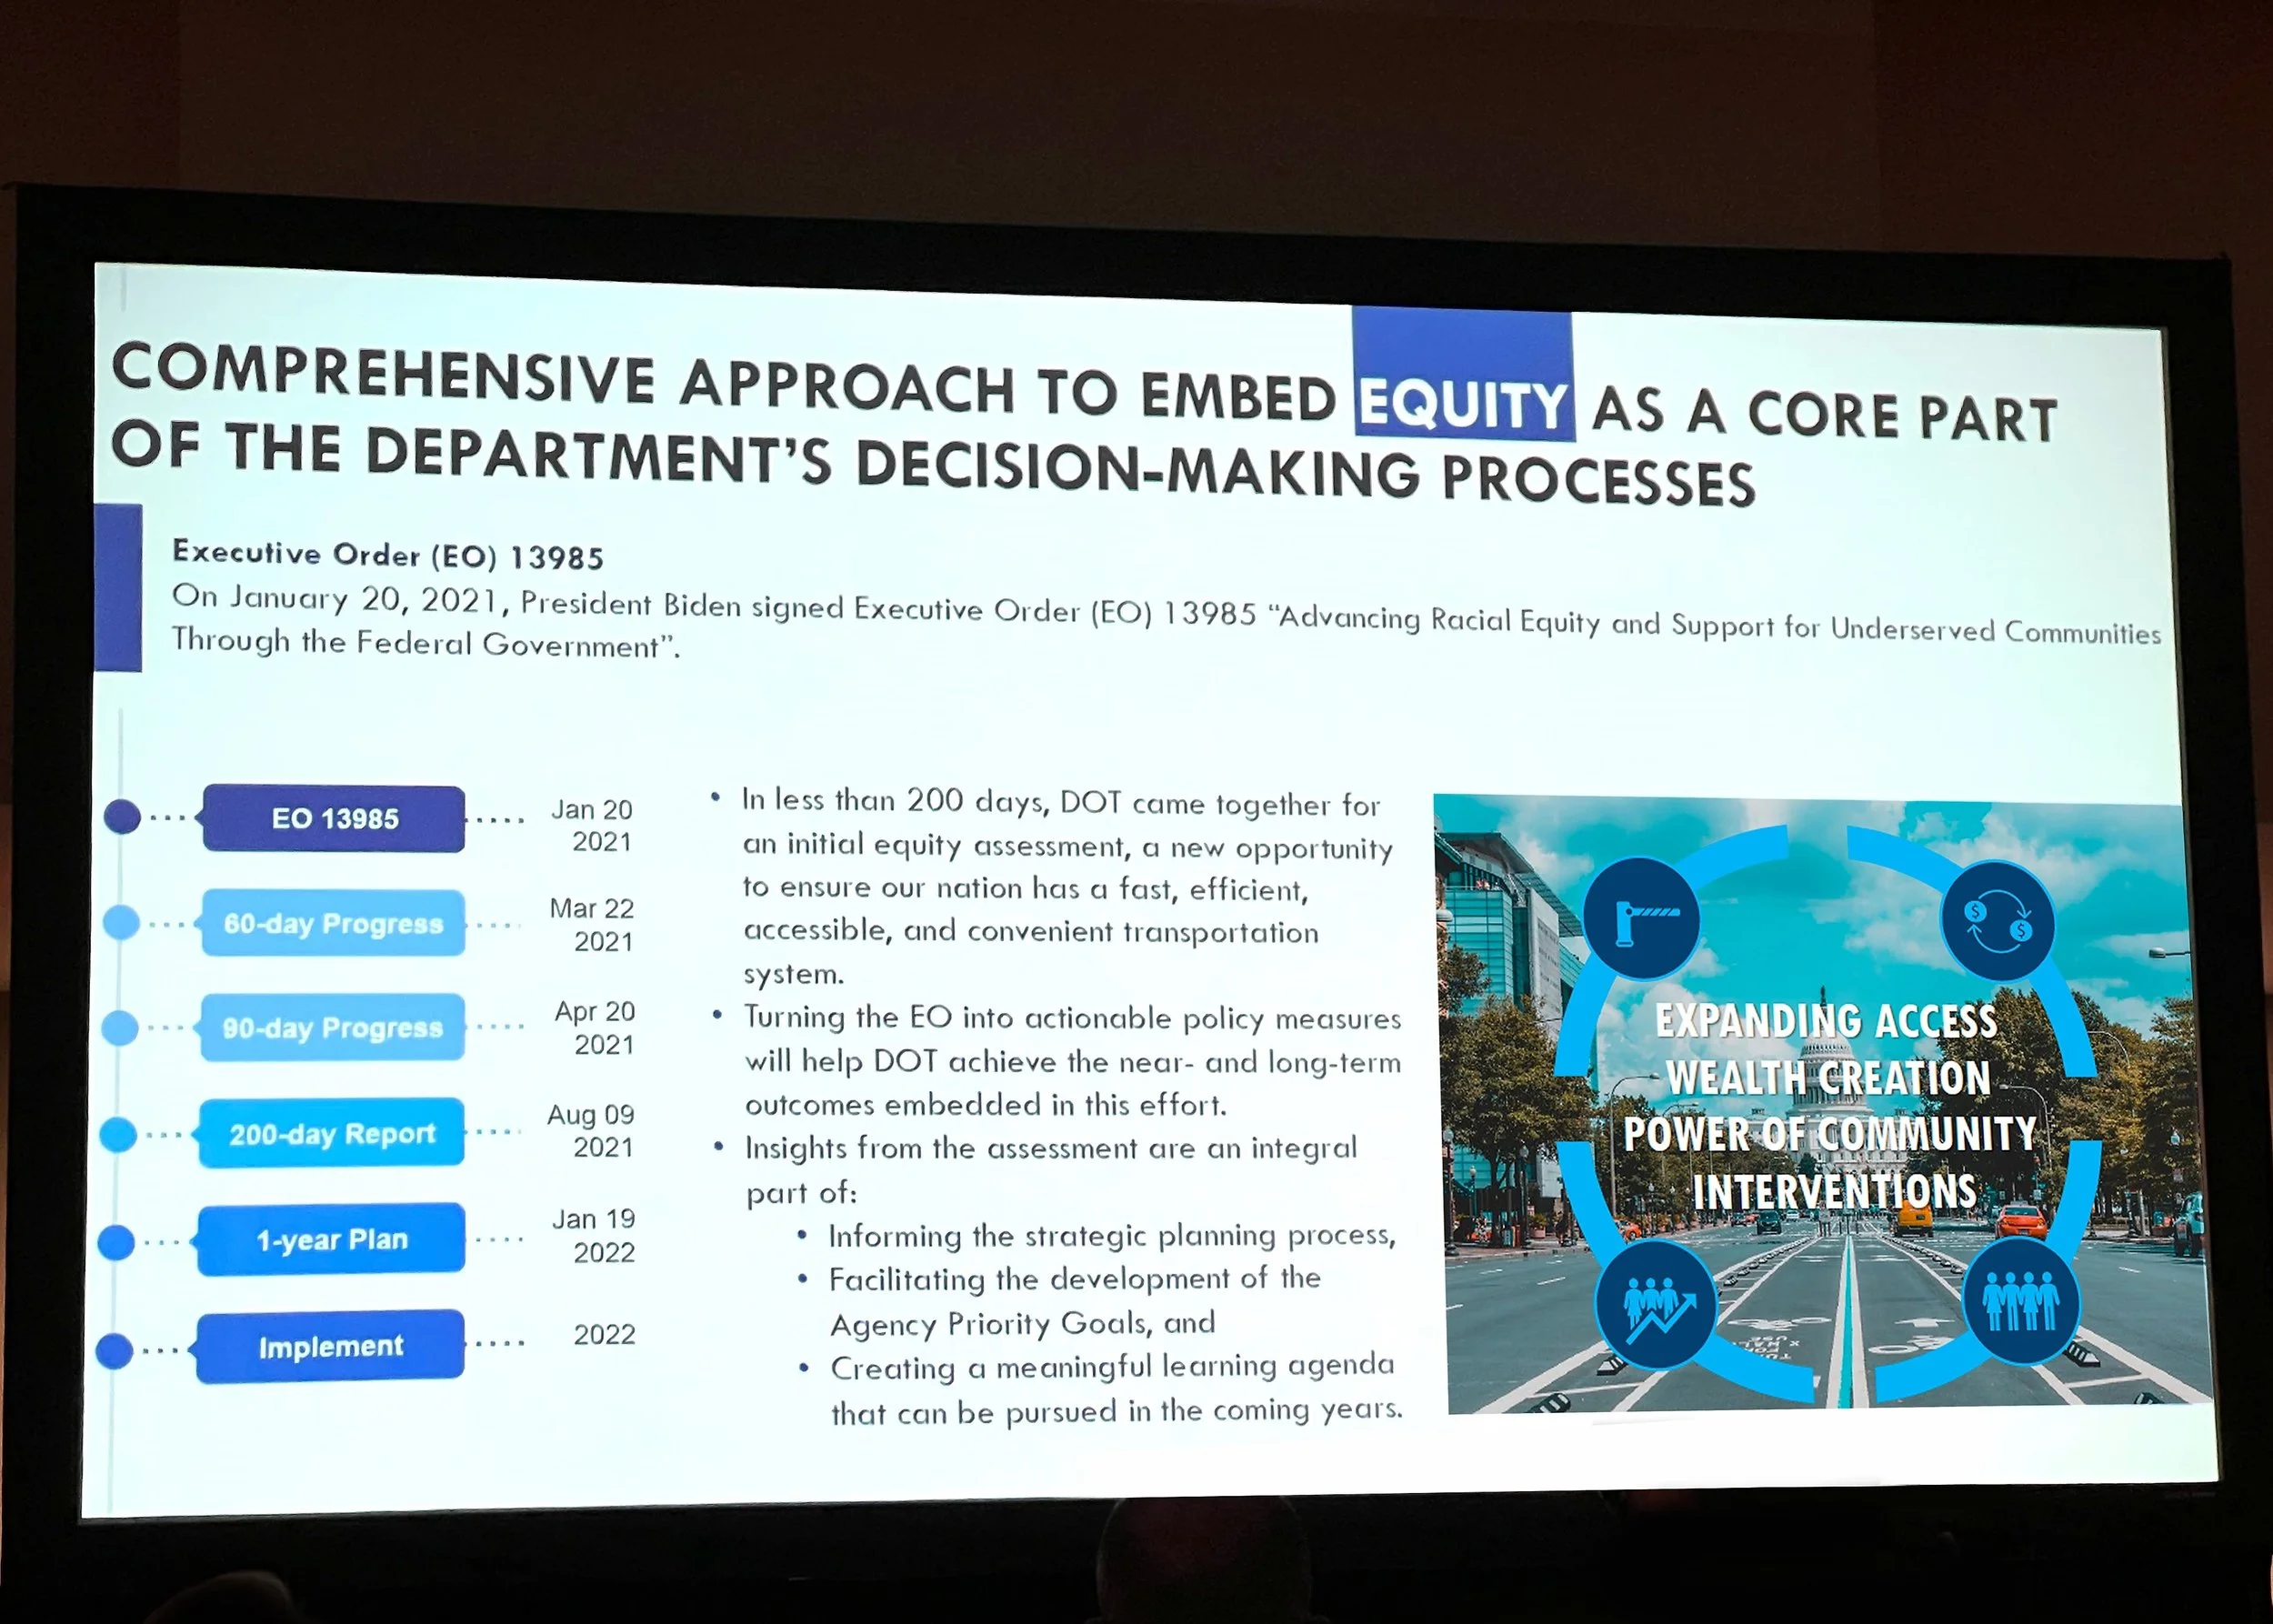The image size is (2273, 1624).
Task: Click the dollar exchange cycle icon
Action: pos(1997,921)
